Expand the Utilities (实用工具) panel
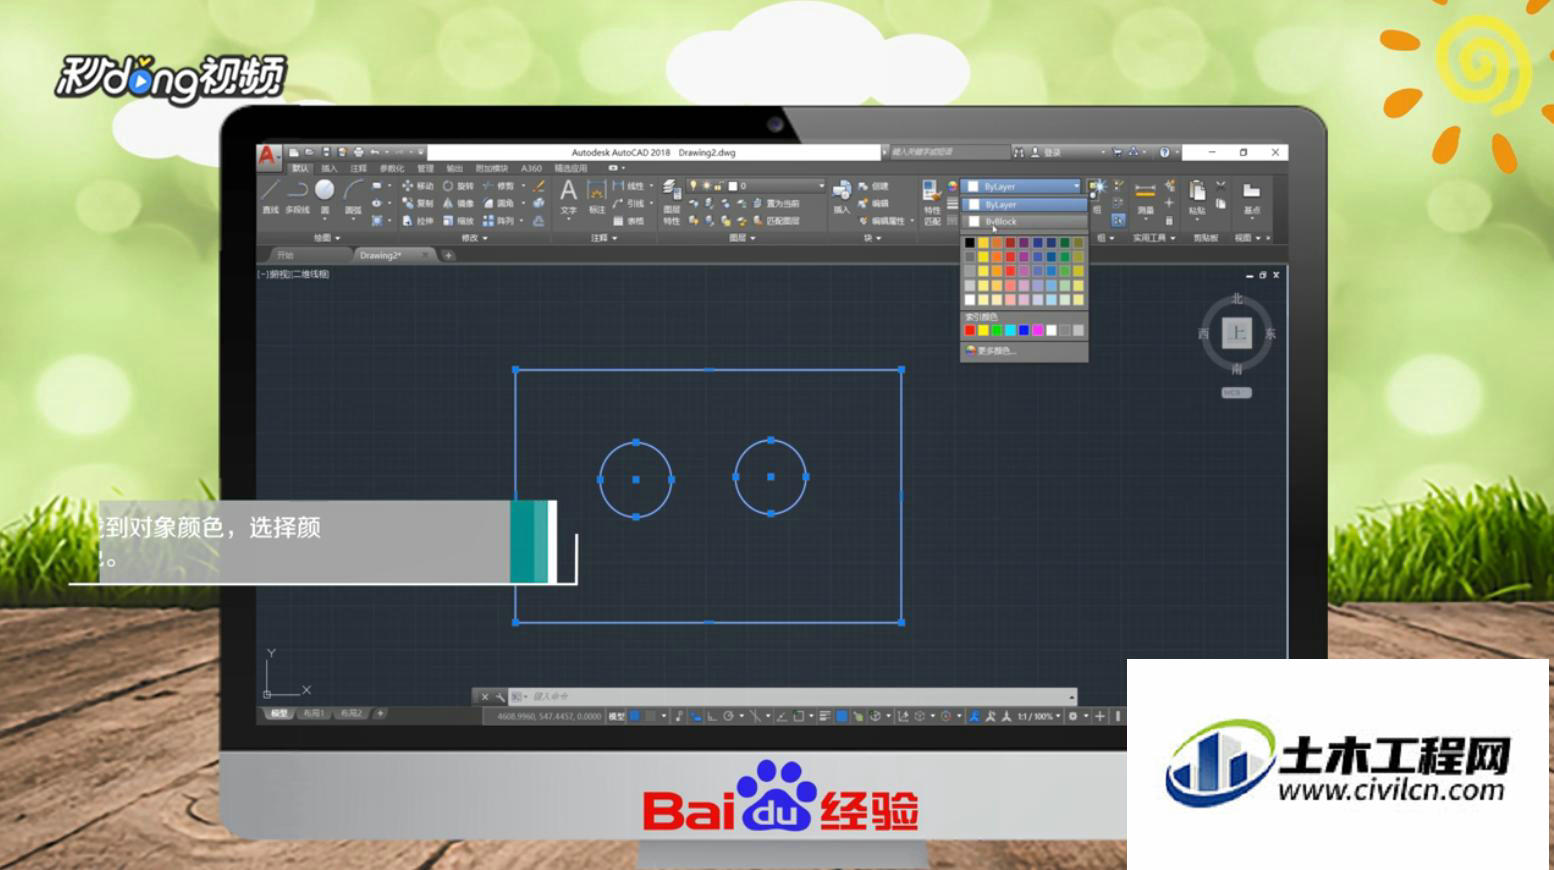The image size is (1554, 870). pyautogui.click(x=1154, y=238)
